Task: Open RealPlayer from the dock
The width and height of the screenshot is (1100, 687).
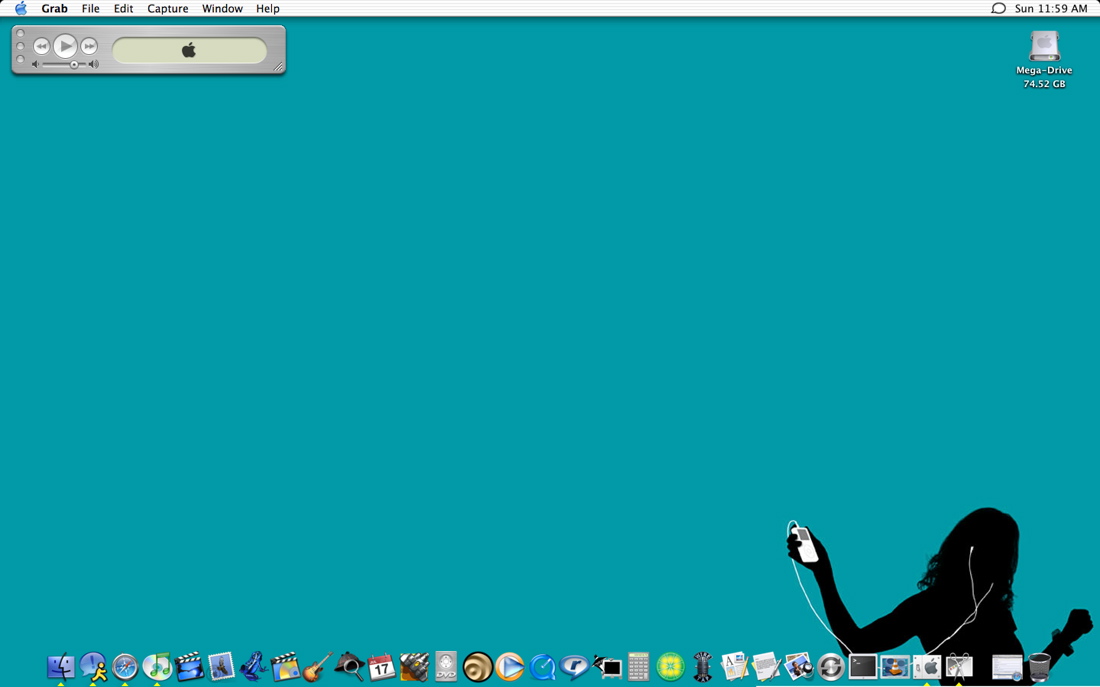Action: tap(575, 666)
